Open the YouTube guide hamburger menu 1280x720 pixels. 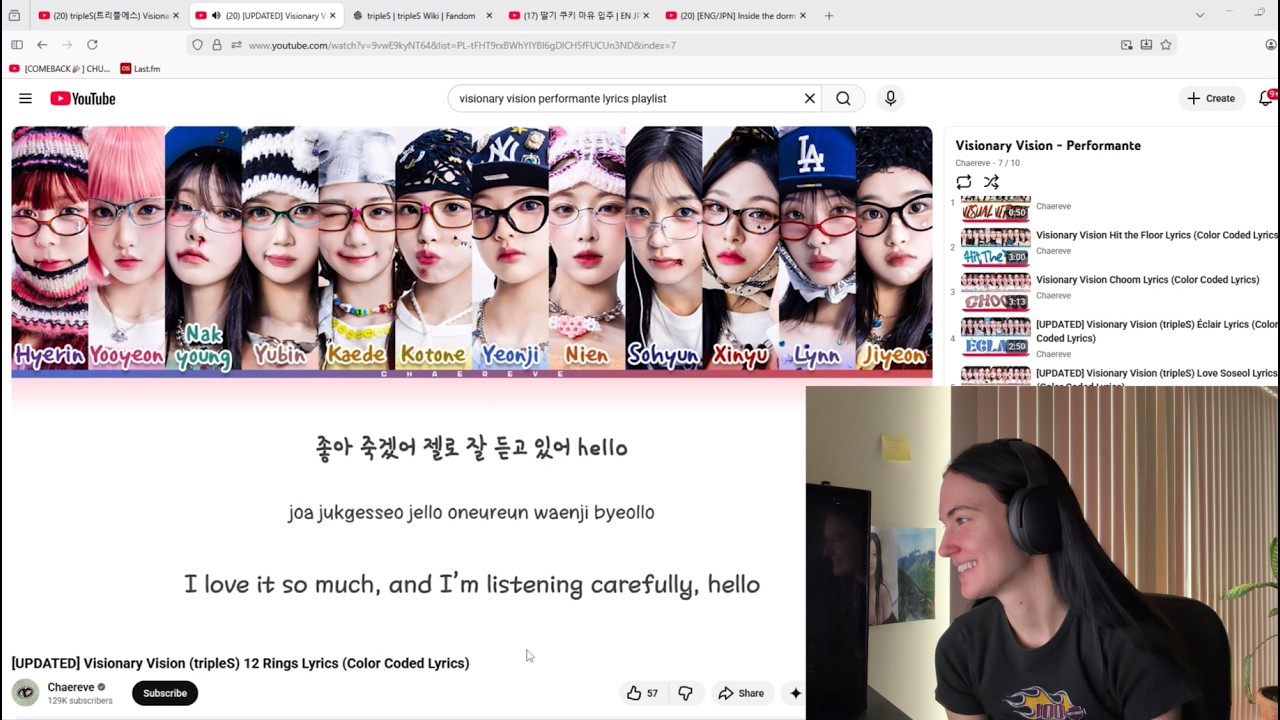[25, 98]
